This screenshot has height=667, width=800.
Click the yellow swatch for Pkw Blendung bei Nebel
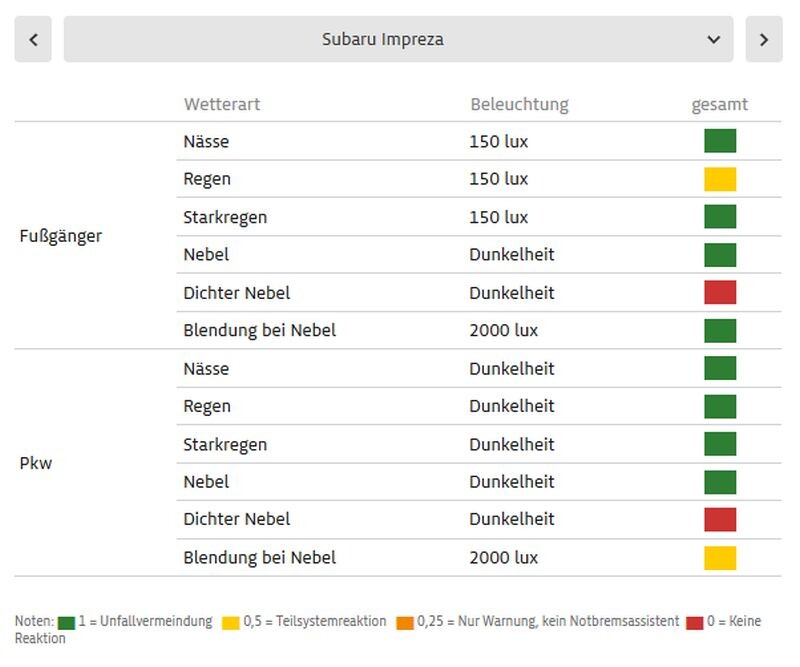pos(720,557)
